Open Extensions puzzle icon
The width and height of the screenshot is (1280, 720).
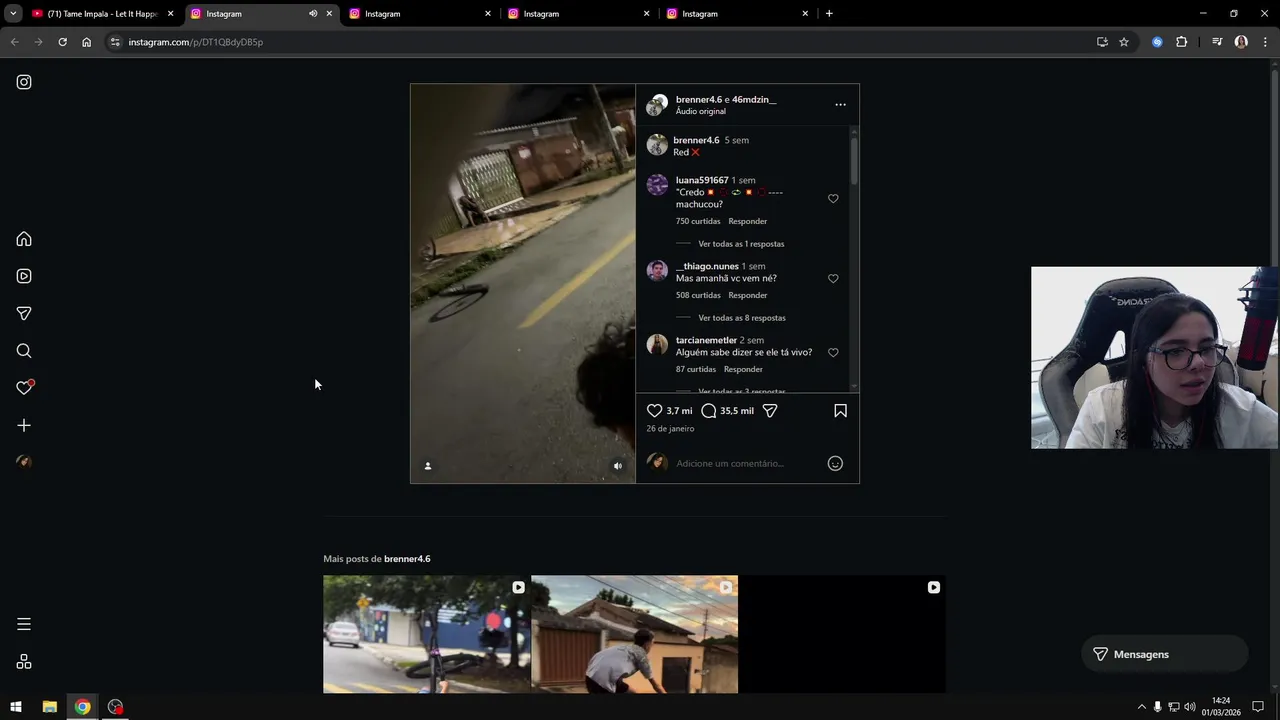click(x=1181, y=42)
